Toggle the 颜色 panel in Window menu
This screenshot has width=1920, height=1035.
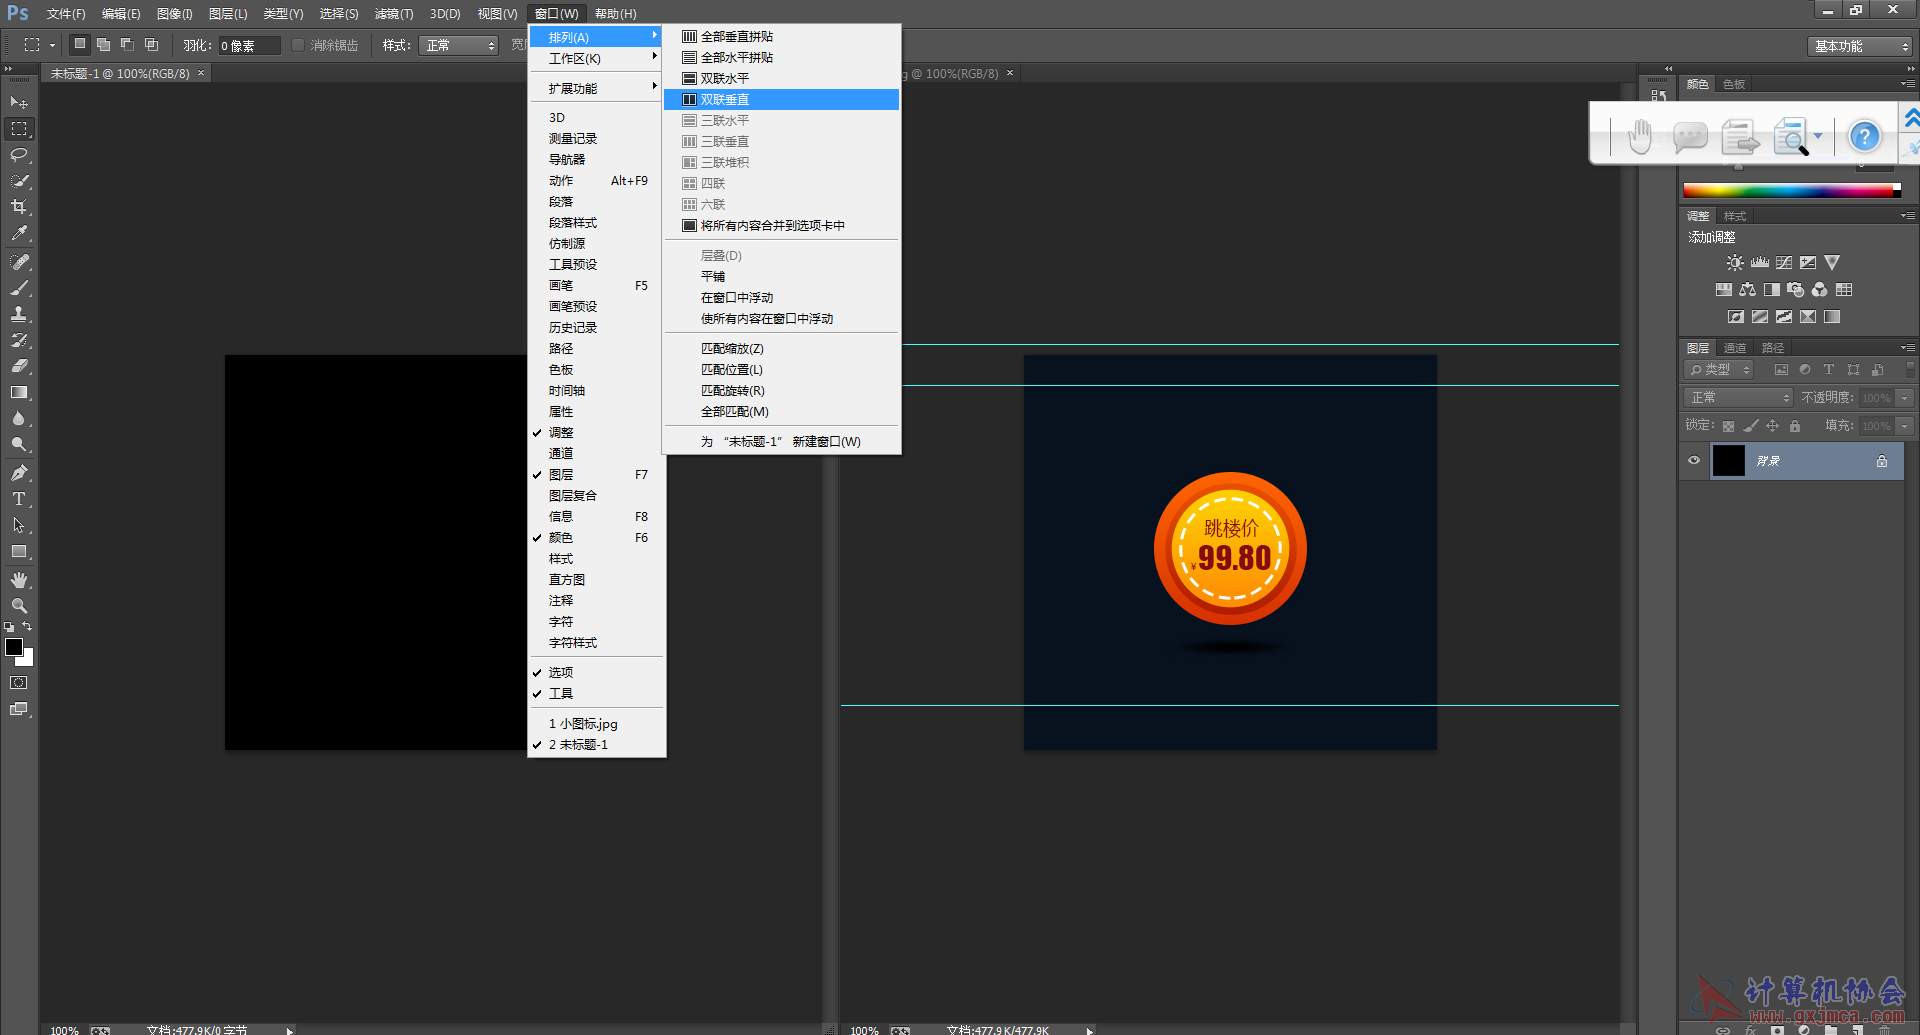(597, 538)
